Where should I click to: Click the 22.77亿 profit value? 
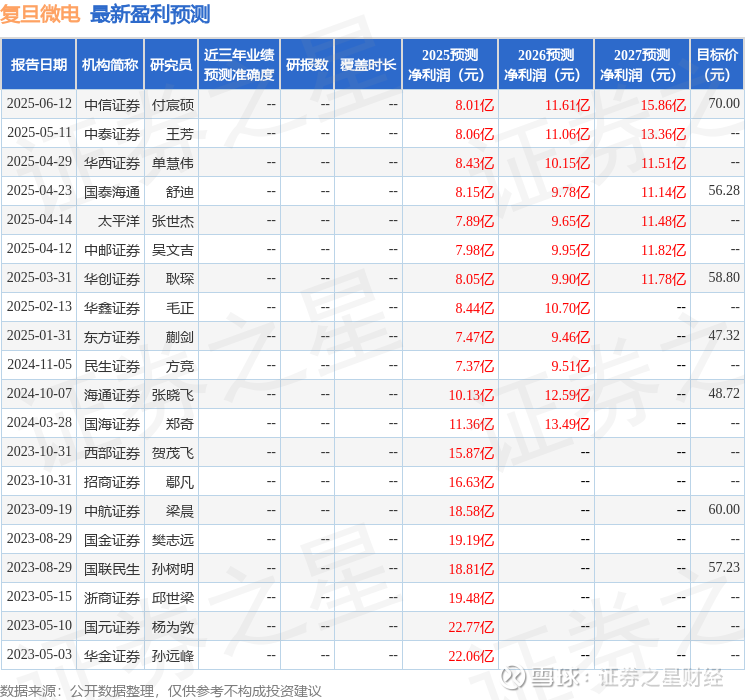click(x=471, y=627)
